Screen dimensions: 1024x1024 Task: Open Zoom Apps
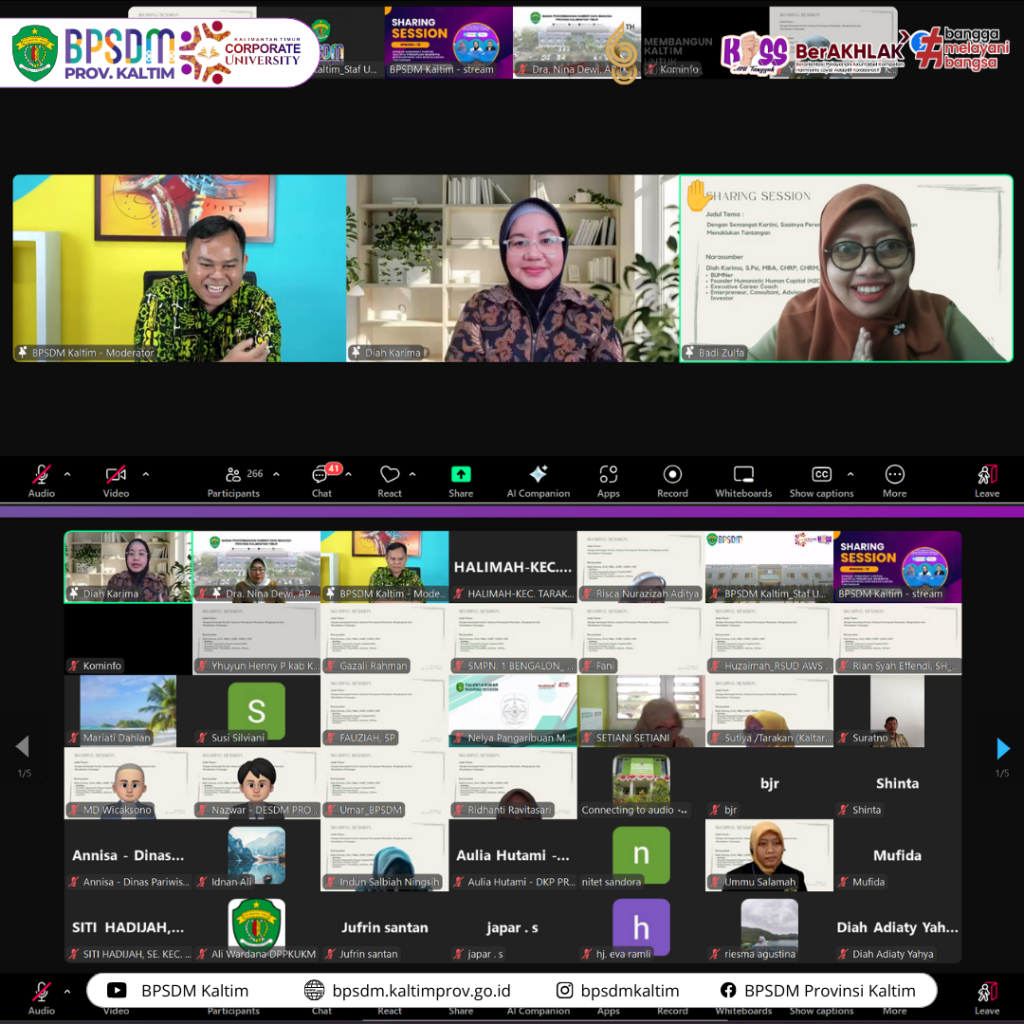pos(608,480)
